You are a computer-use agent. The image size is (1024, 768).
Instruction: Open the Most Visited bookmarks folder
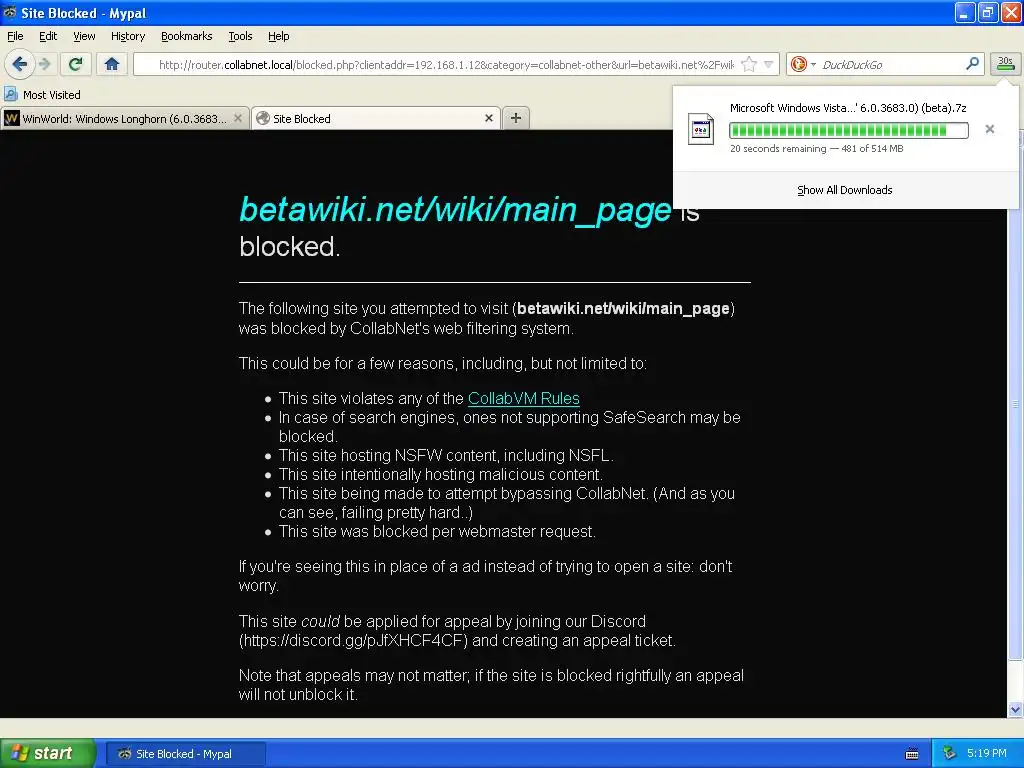pyautogui.click(x=42, y=95)
